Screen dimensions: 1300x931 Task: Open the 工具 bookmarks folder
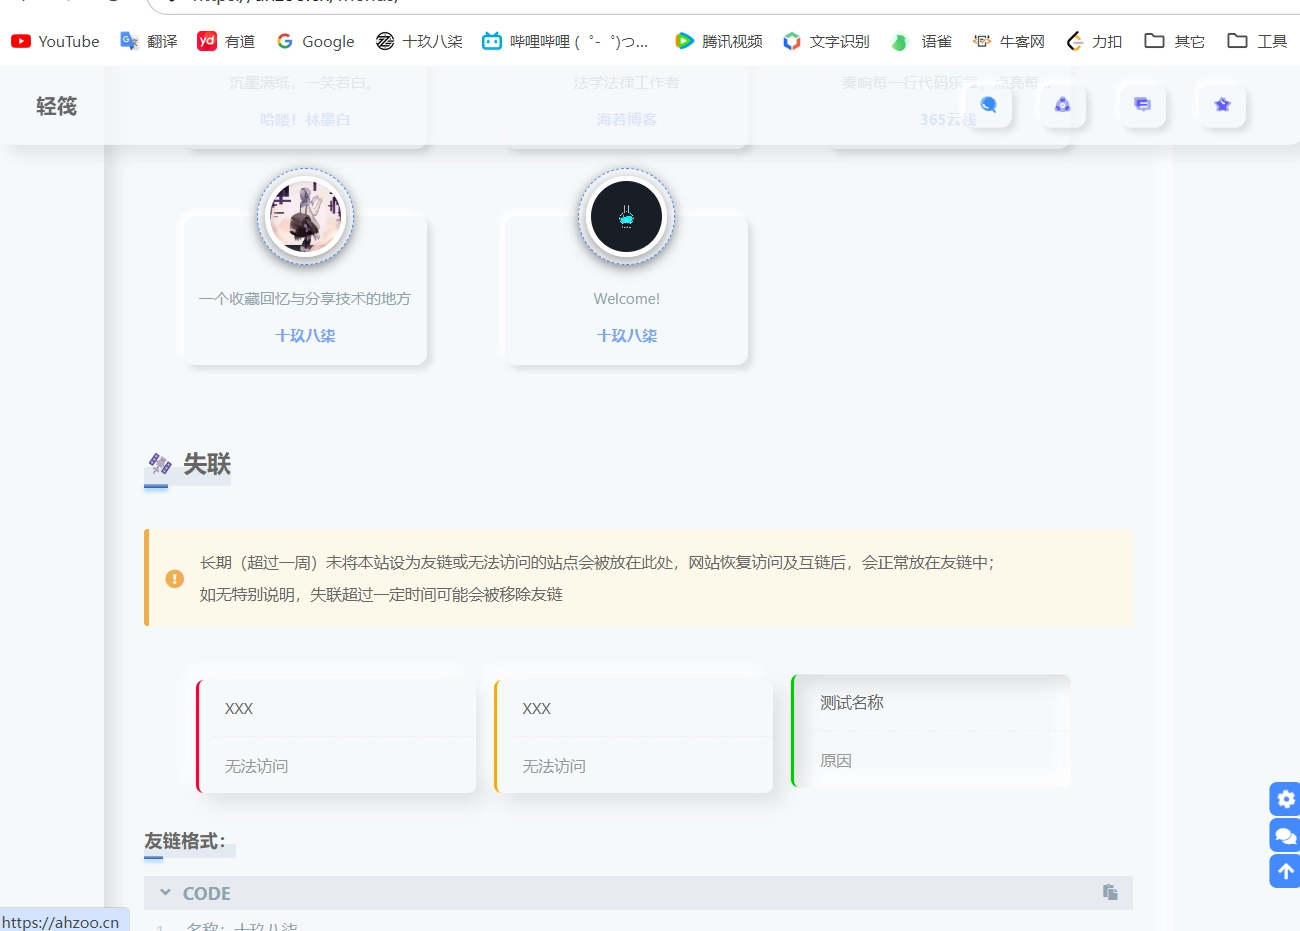1257,41
